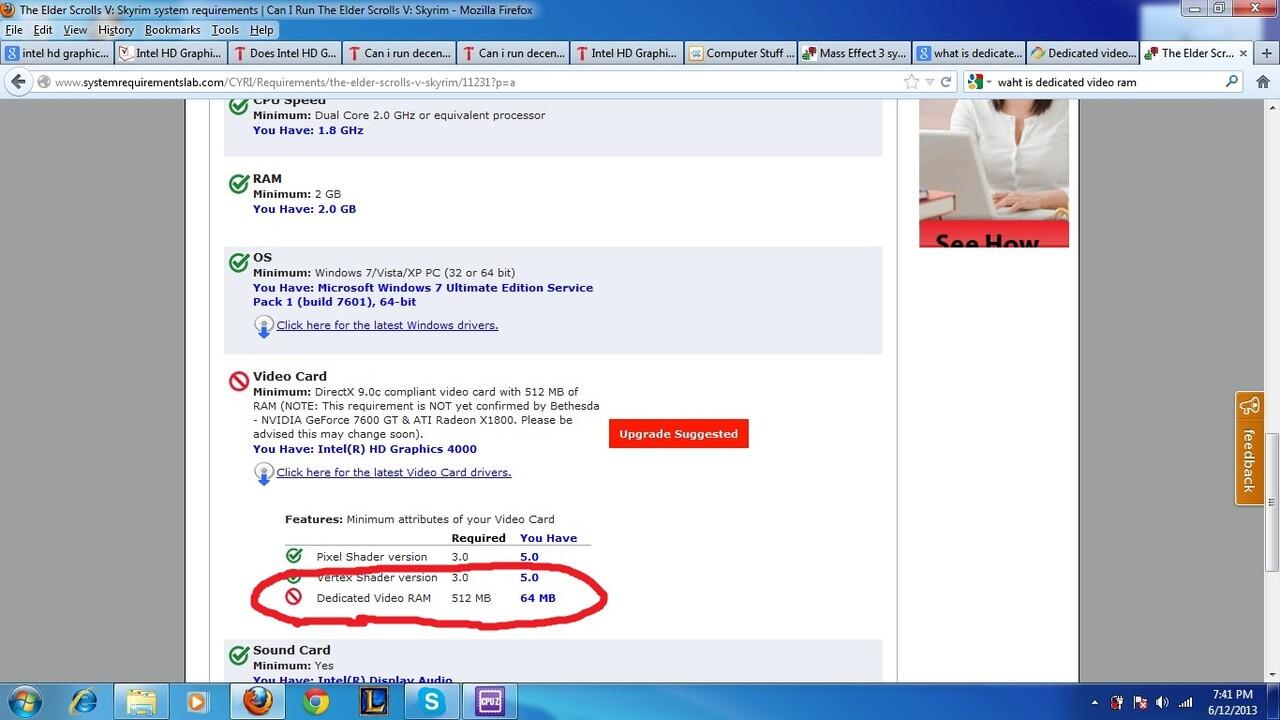Open the File menu
This screenshot has height=720, width=1280.
tap(14, 30)
